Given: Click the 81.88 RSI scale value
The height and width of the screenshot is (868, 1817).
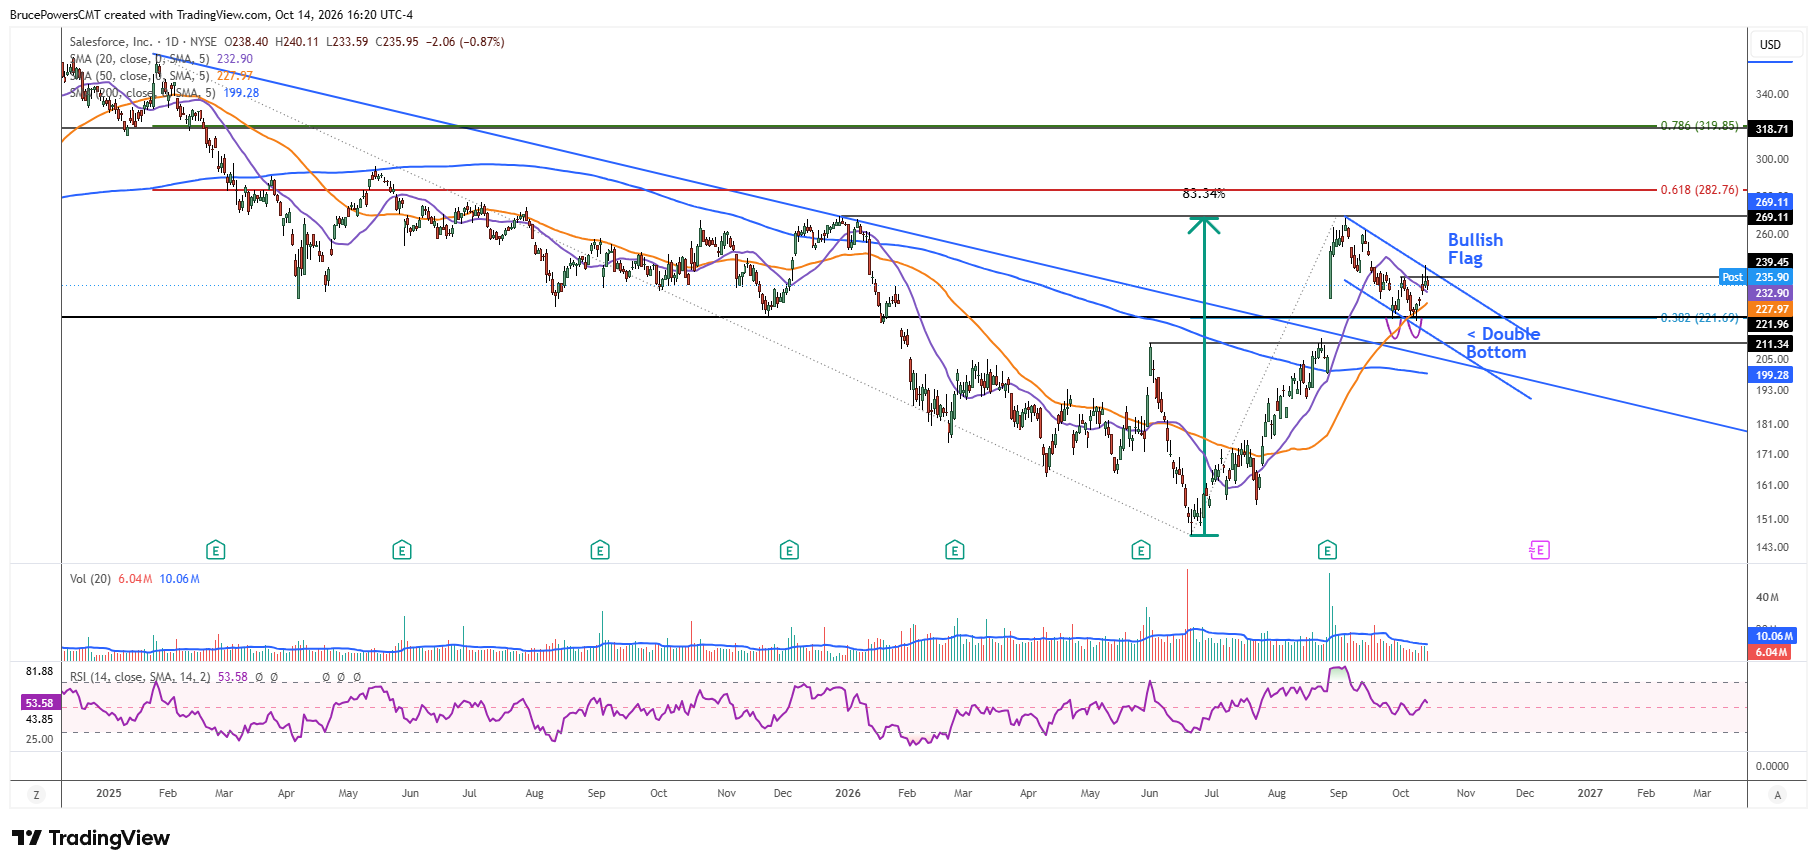Looking at the screenshot, I should point(40,671).
